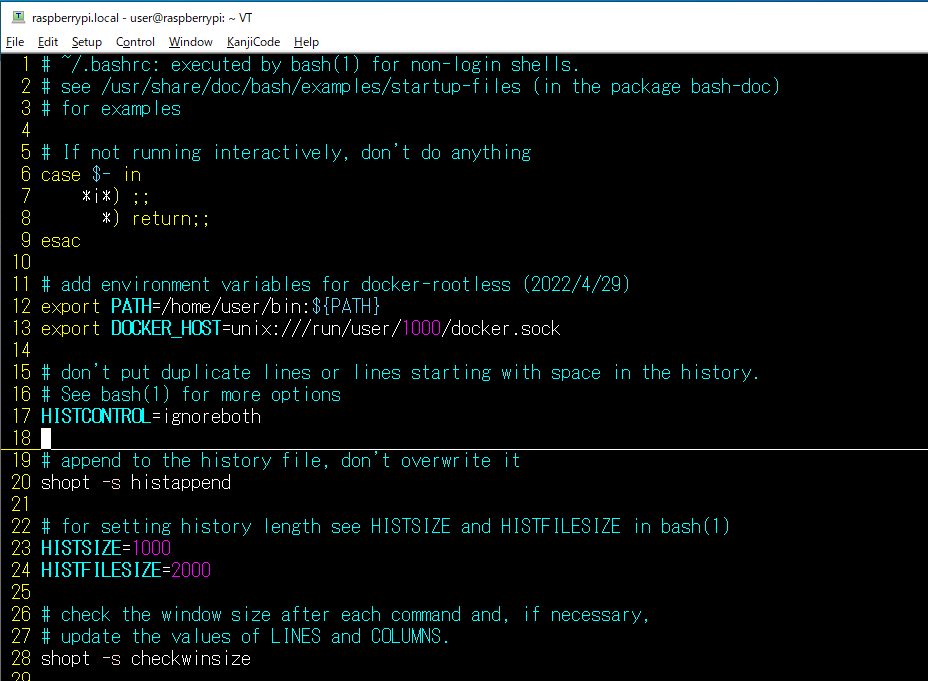This screenshot has width=928, height=681.
Task: Click the Tera Term title bar icon
Action: coord(19,17)
